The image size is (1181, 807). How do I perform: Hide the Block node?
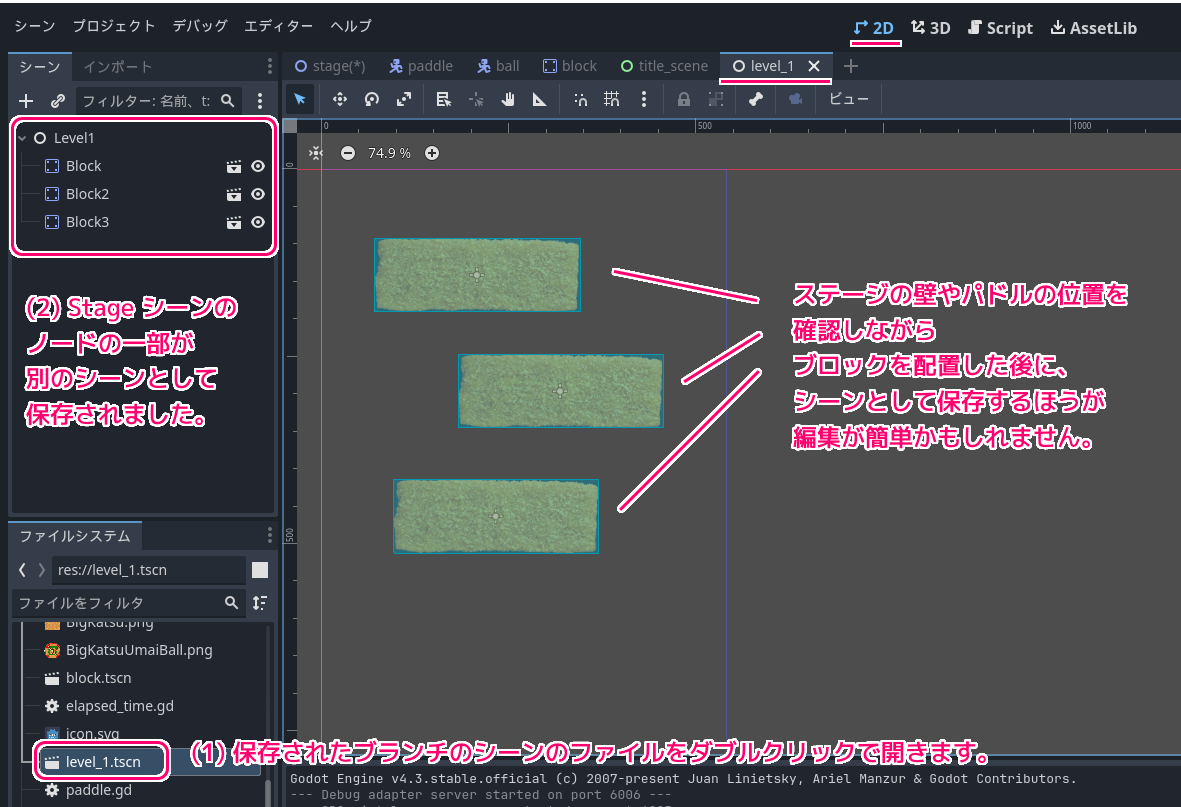[x=258, y=166]
